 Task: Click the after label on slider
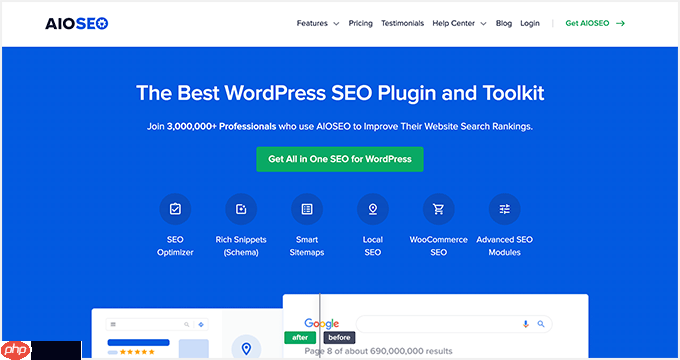[300, 337]
